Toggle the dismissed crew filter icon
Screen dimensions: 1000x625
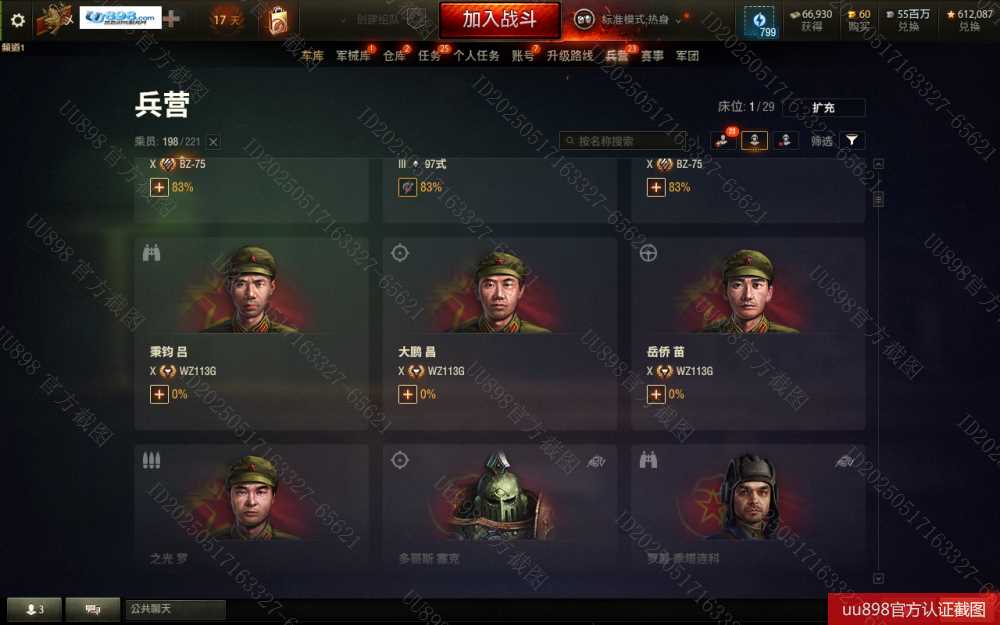pos(786,140)
